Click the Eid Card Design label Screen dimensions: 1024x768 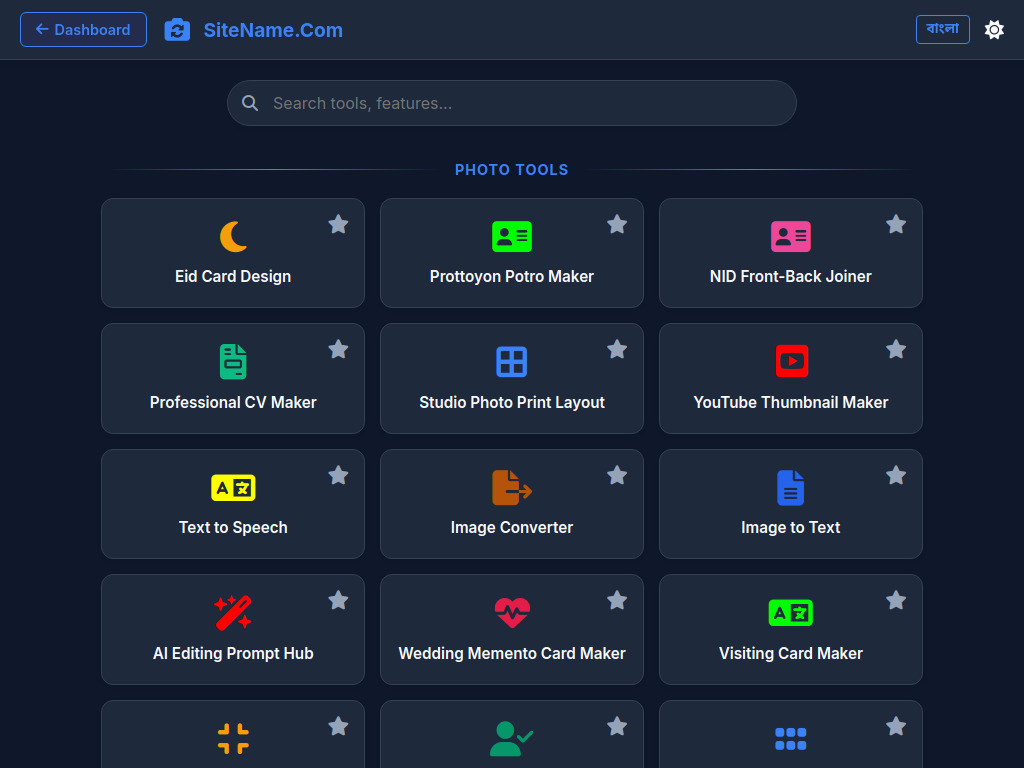click(233, 276)
